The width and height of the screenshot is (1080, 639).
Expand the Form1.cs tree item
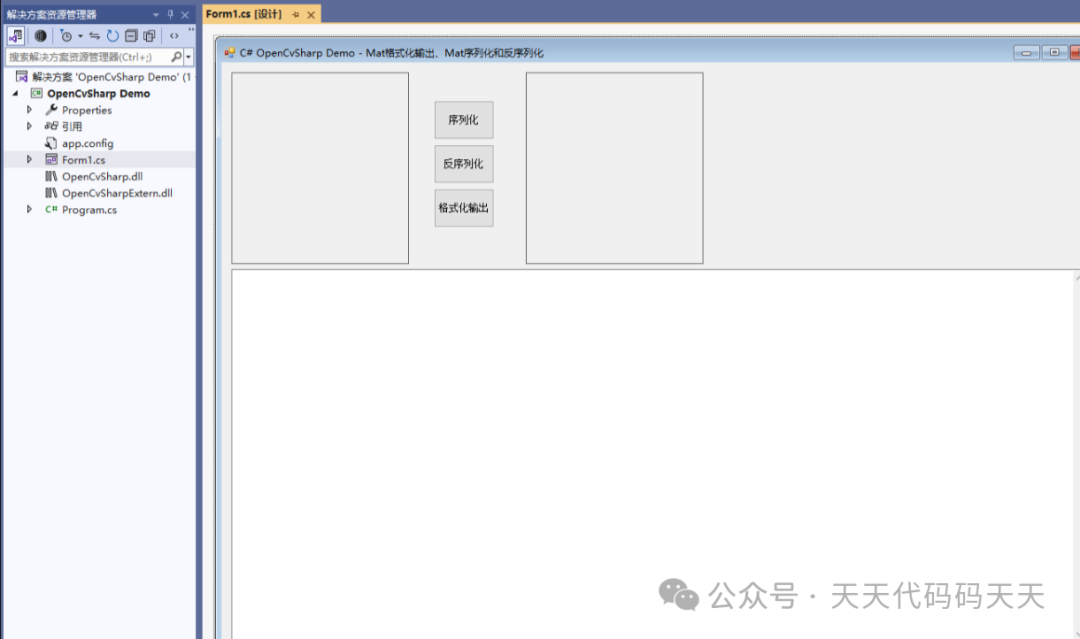[29, 159]
